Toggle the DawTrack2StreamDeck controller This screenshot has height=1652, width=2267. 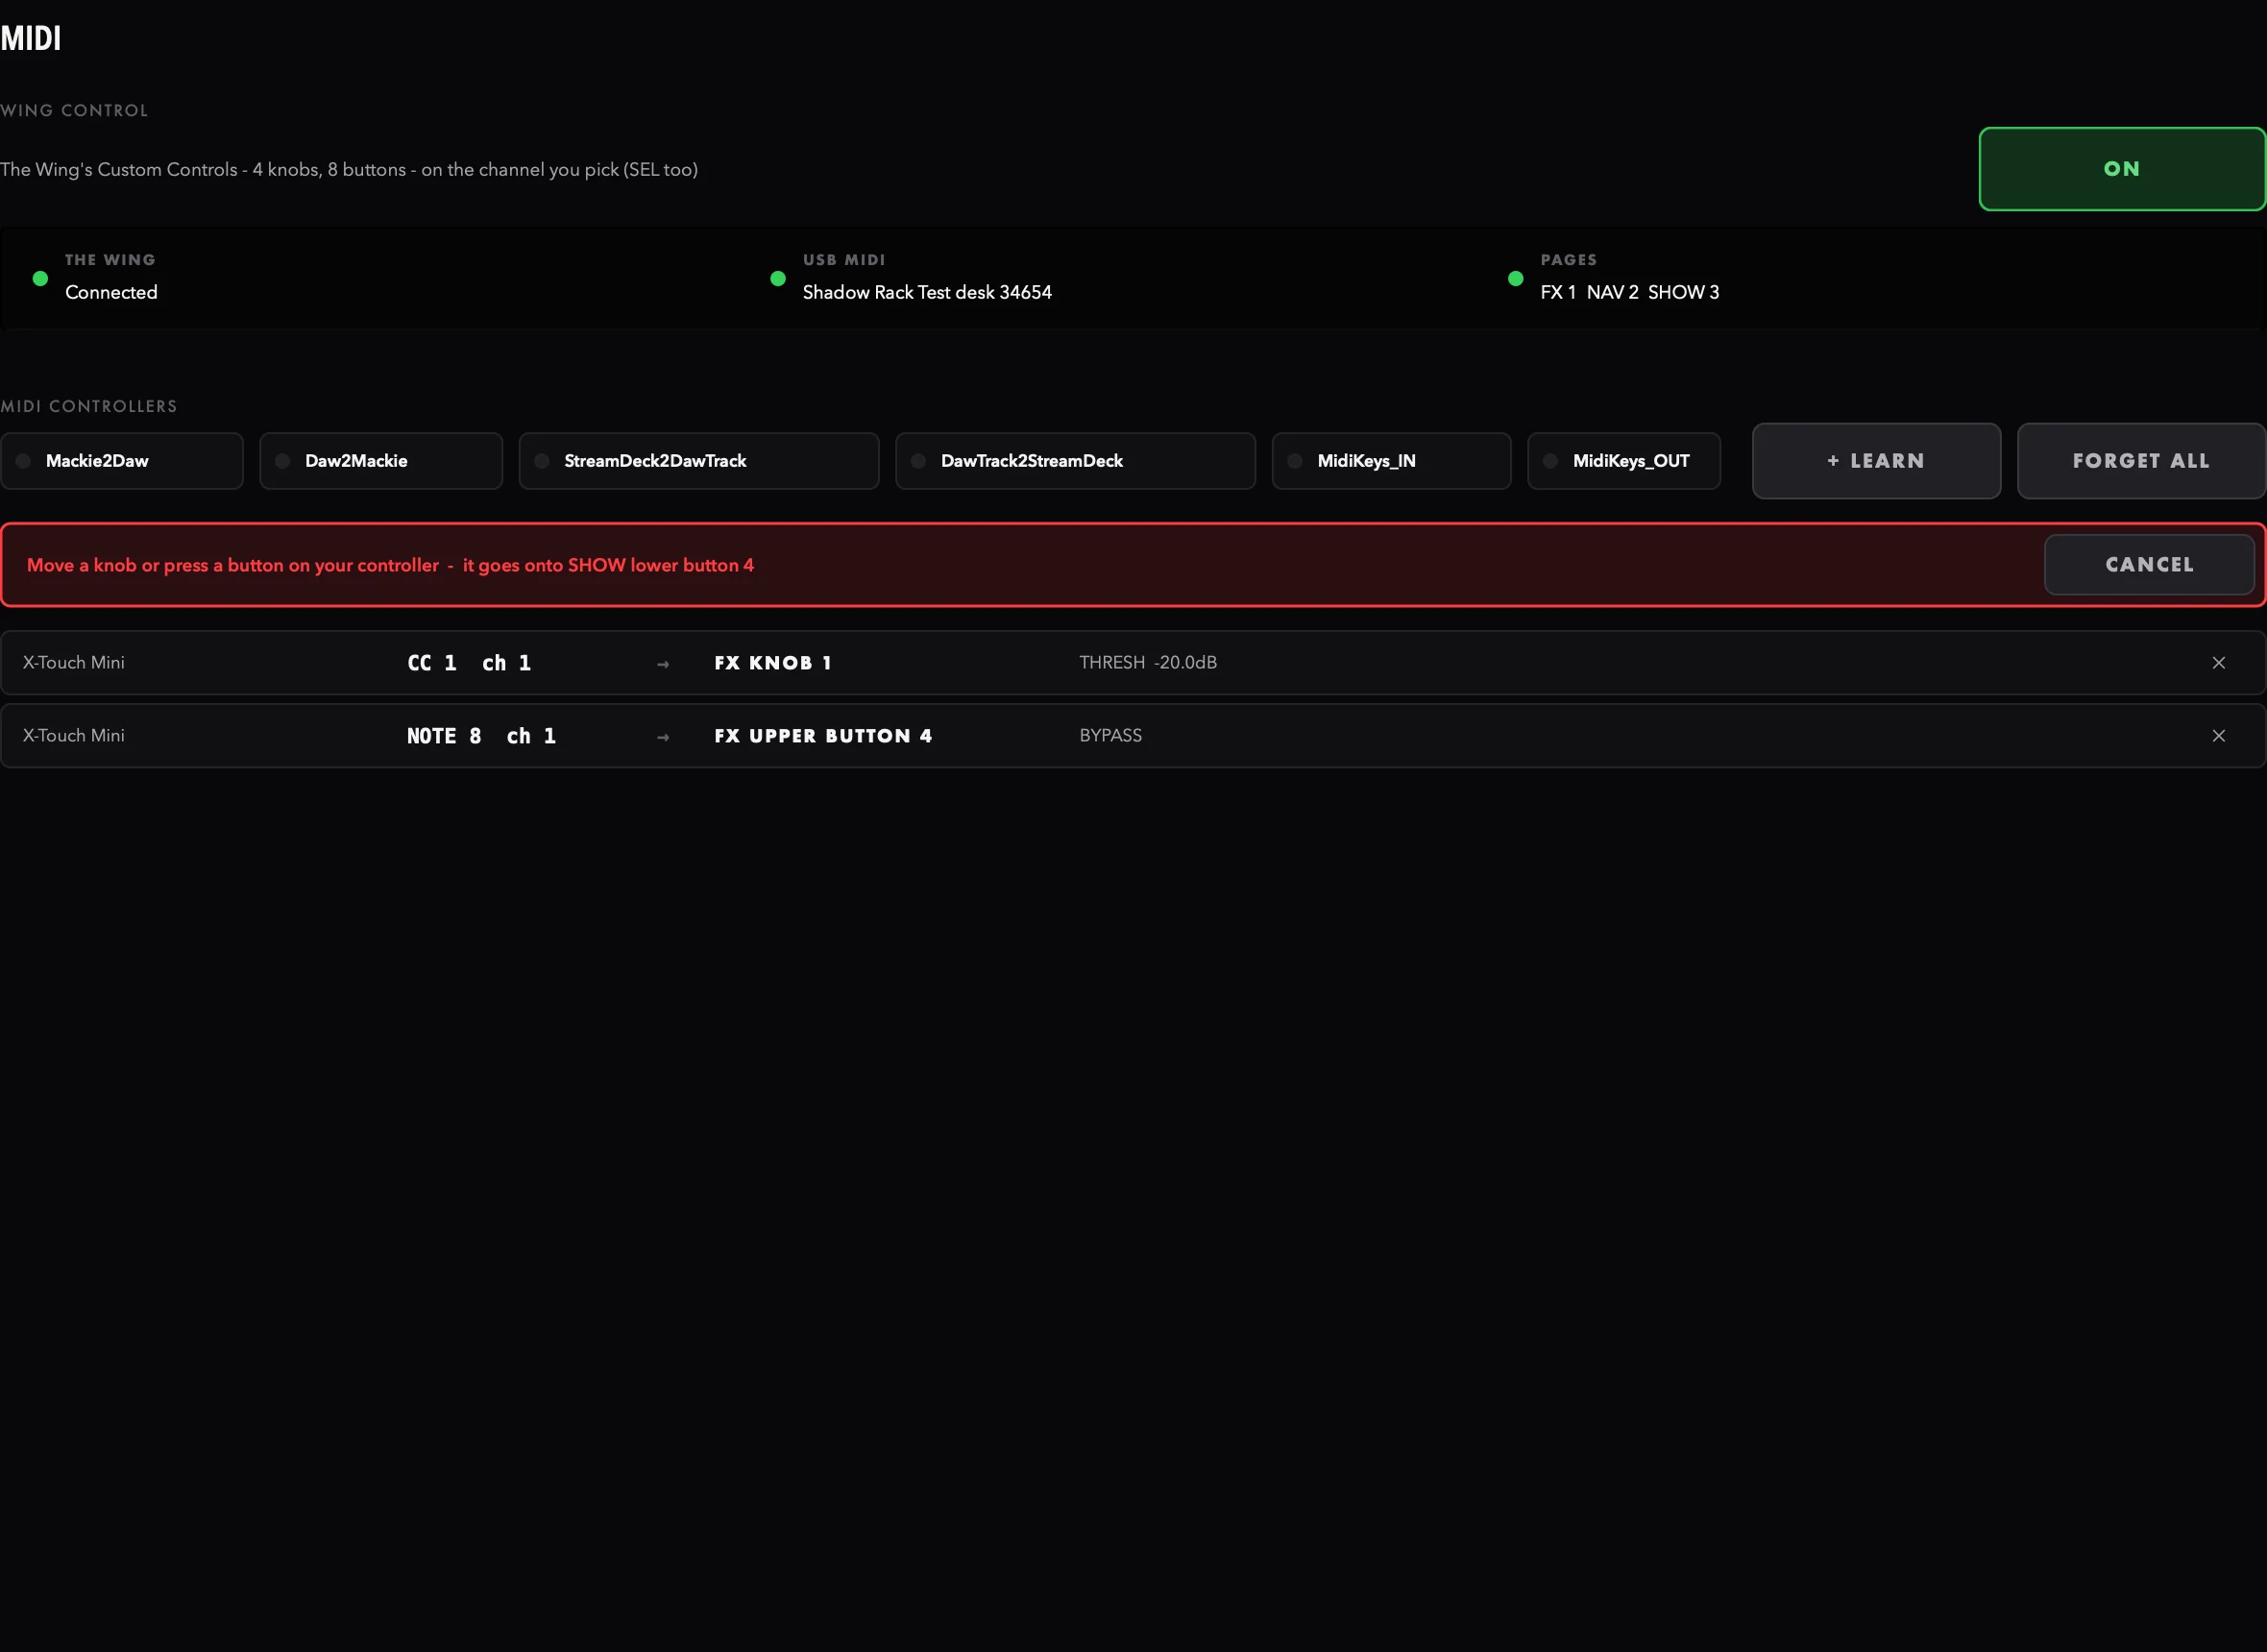tap(1075, 461)
